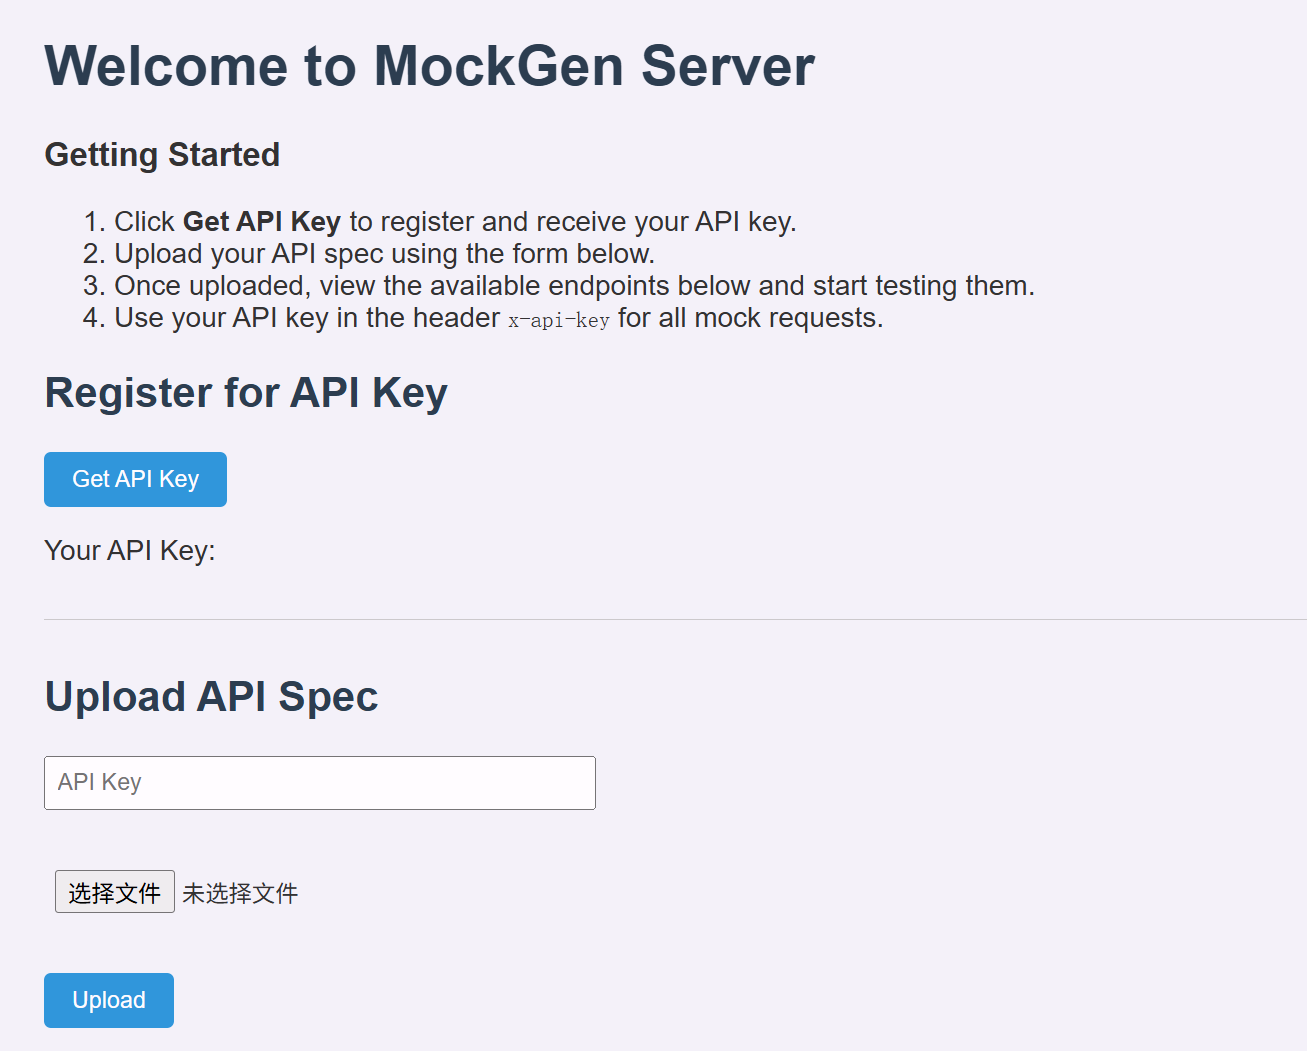Click the 未选择文件 file status text
The image size is (1307, 1051).
(x=240, y=893)
